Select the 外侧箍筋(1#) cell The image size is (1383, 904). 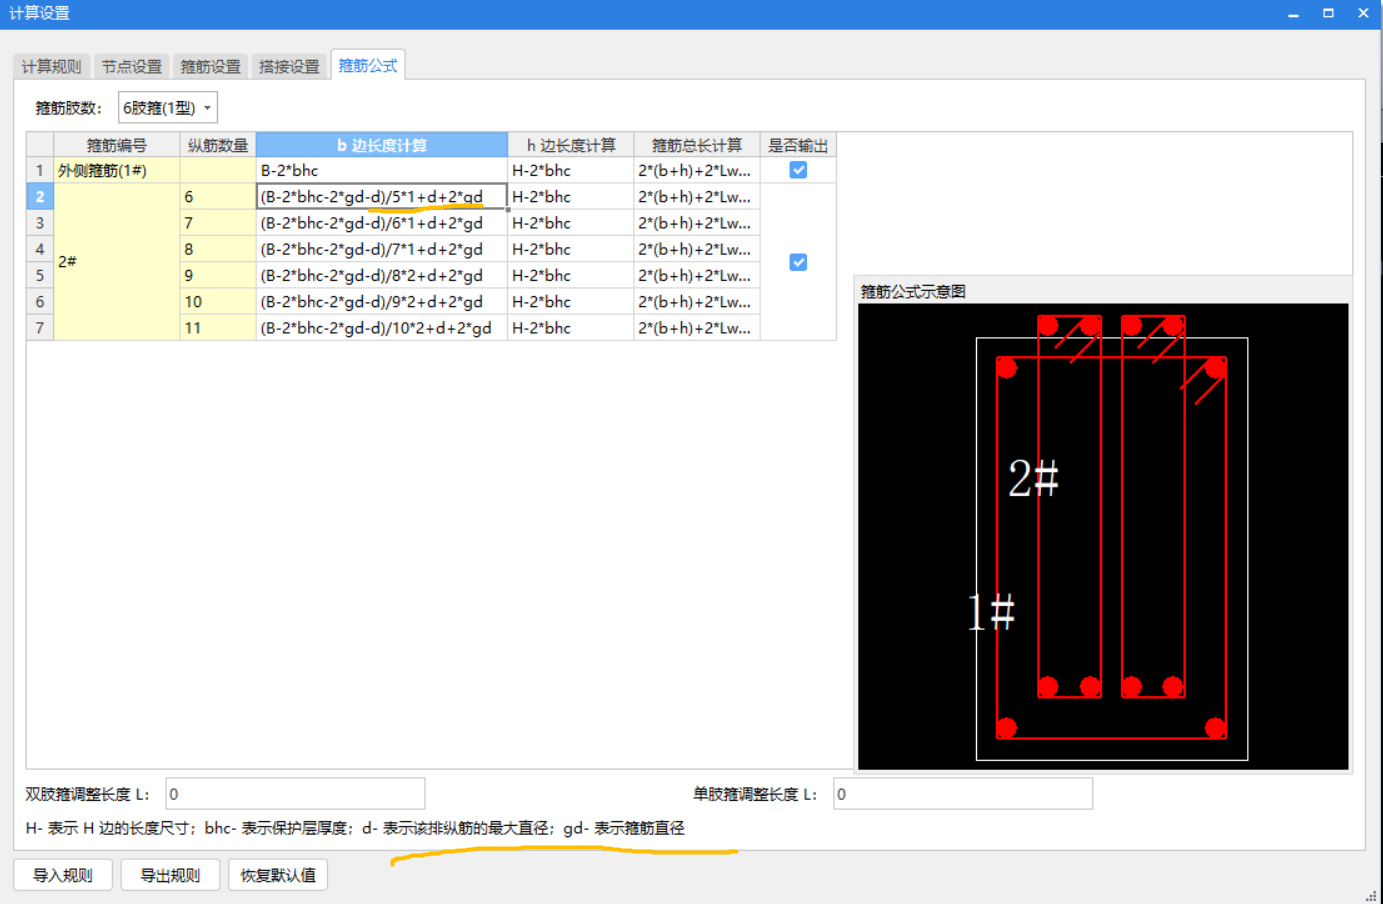[x=117, y=170]
